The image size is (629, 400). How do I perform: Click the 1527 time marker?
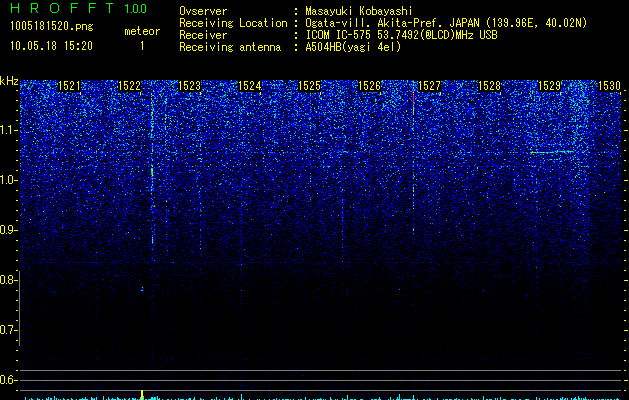point(430,86)
